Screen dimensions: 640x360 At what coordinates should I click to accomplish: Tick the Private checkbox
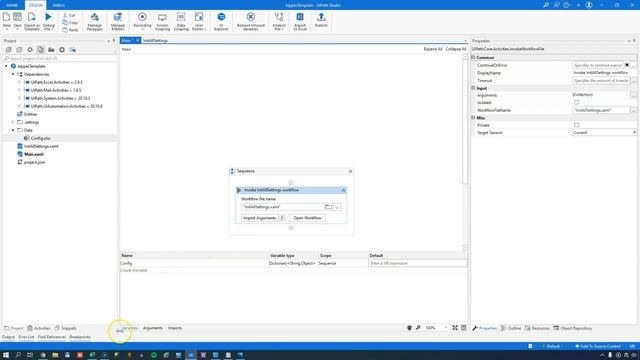[576, 125]
